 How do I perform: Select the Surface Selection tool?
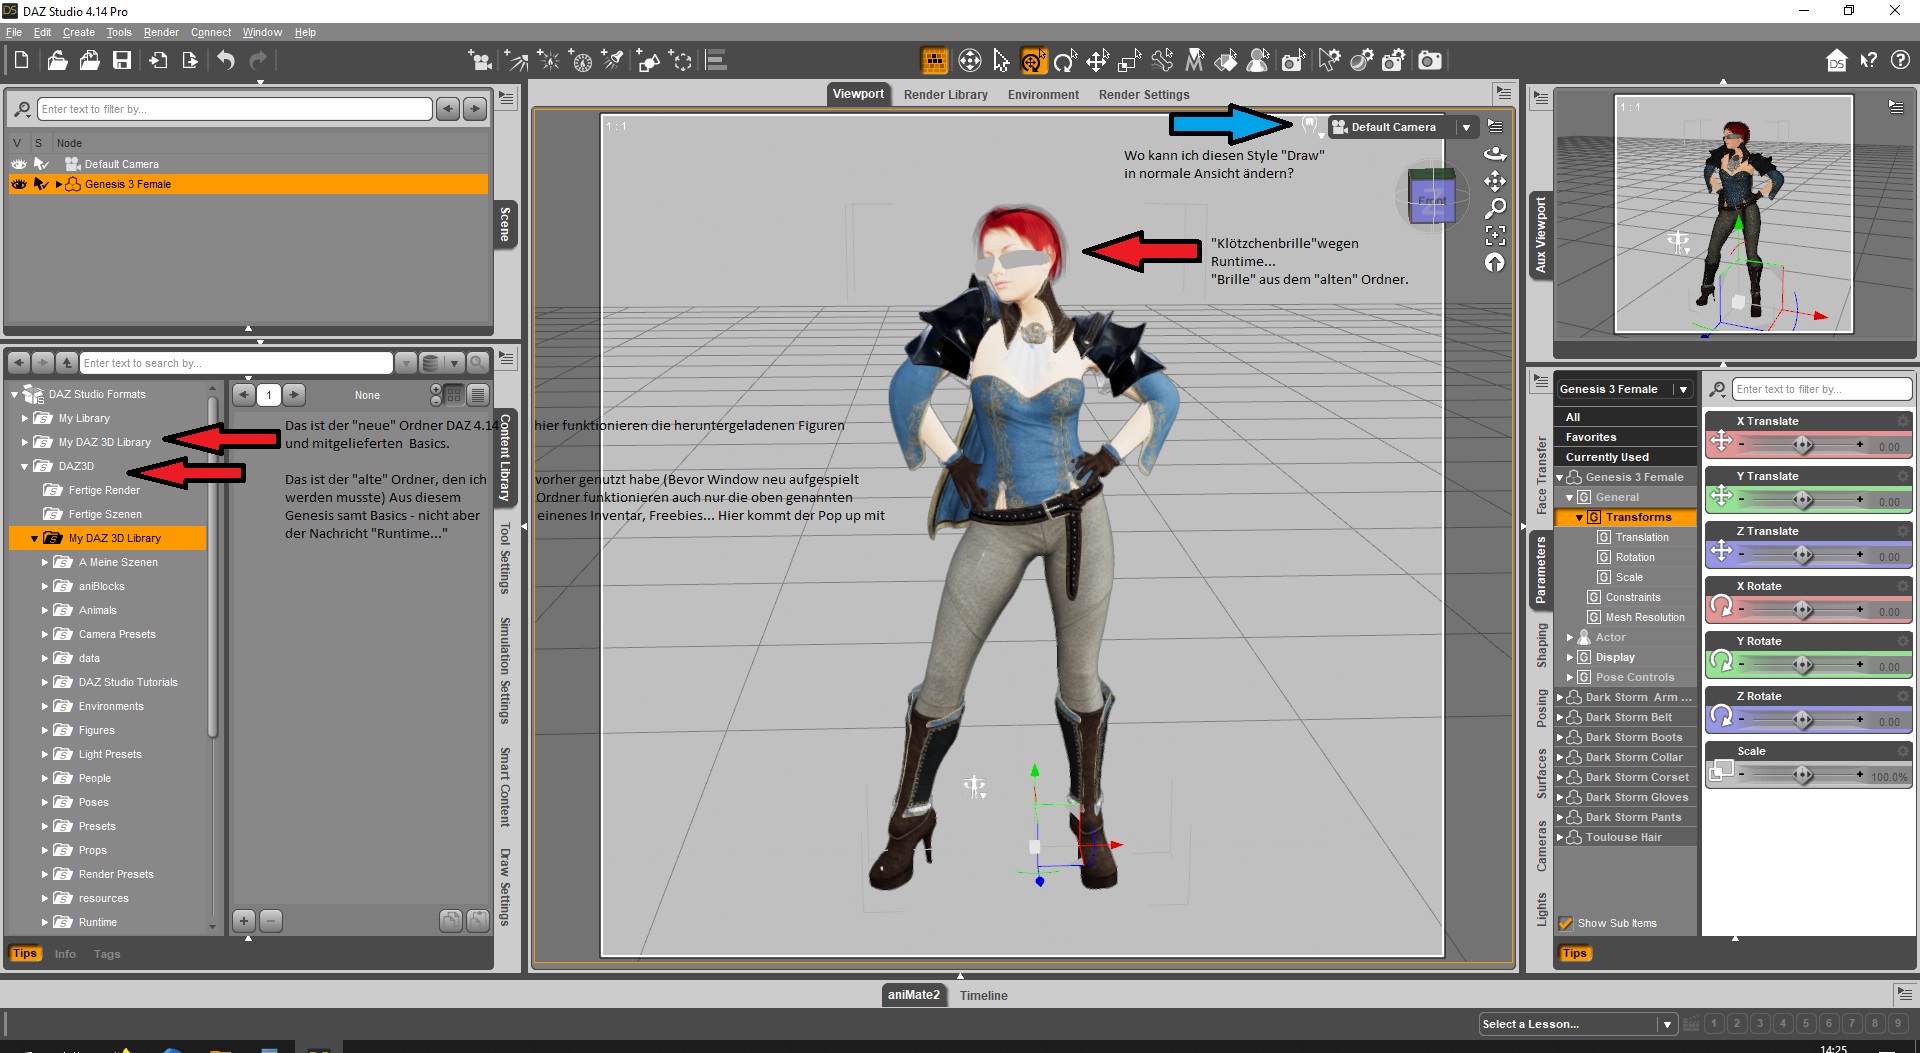coord(1226,61)
